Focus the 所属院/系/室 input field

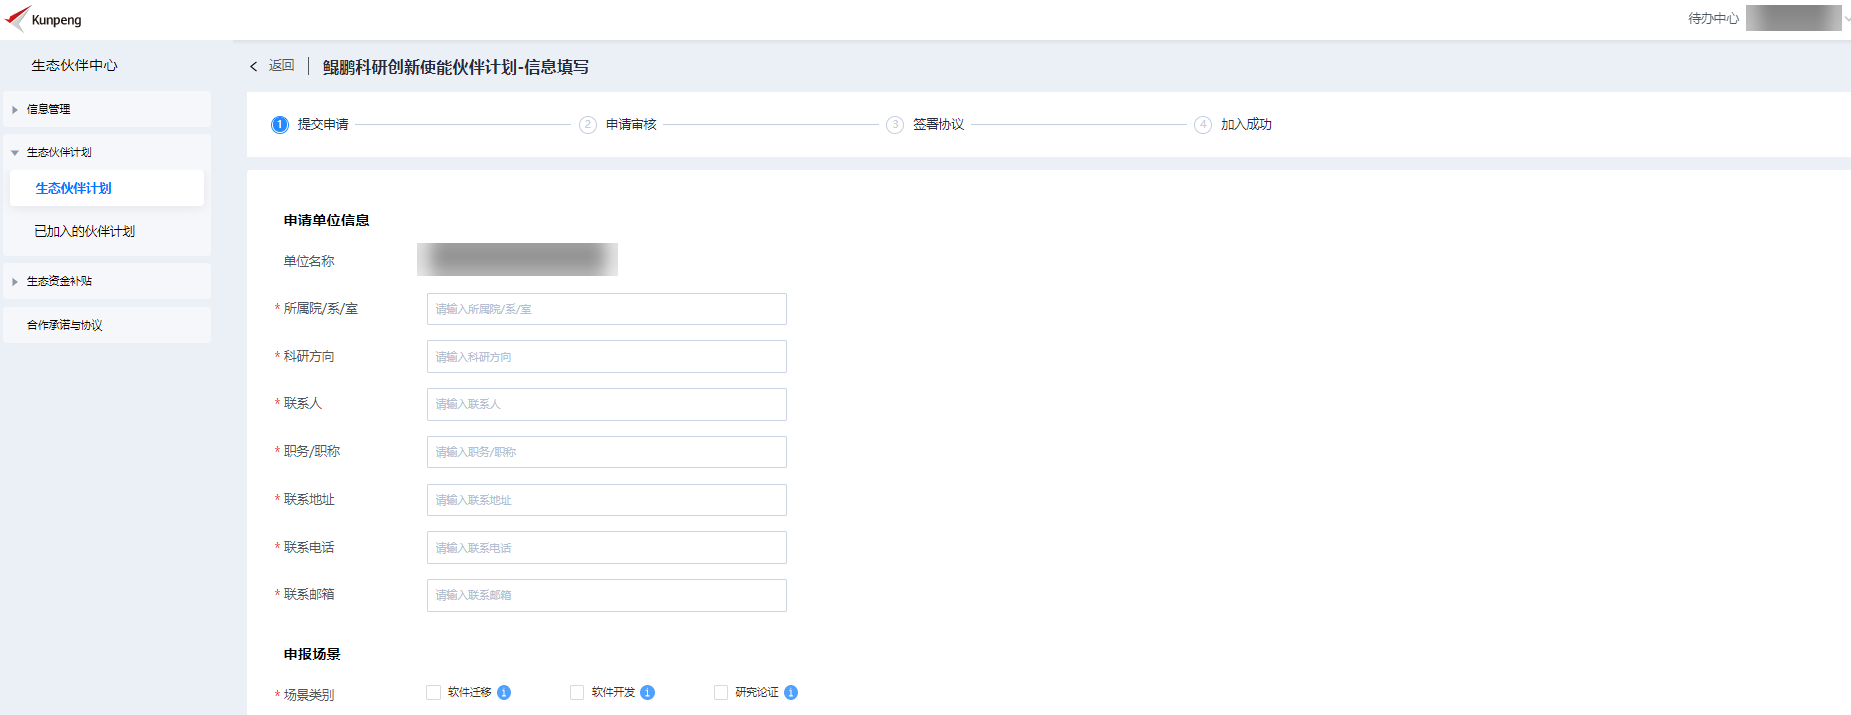(x=607, y=309)
